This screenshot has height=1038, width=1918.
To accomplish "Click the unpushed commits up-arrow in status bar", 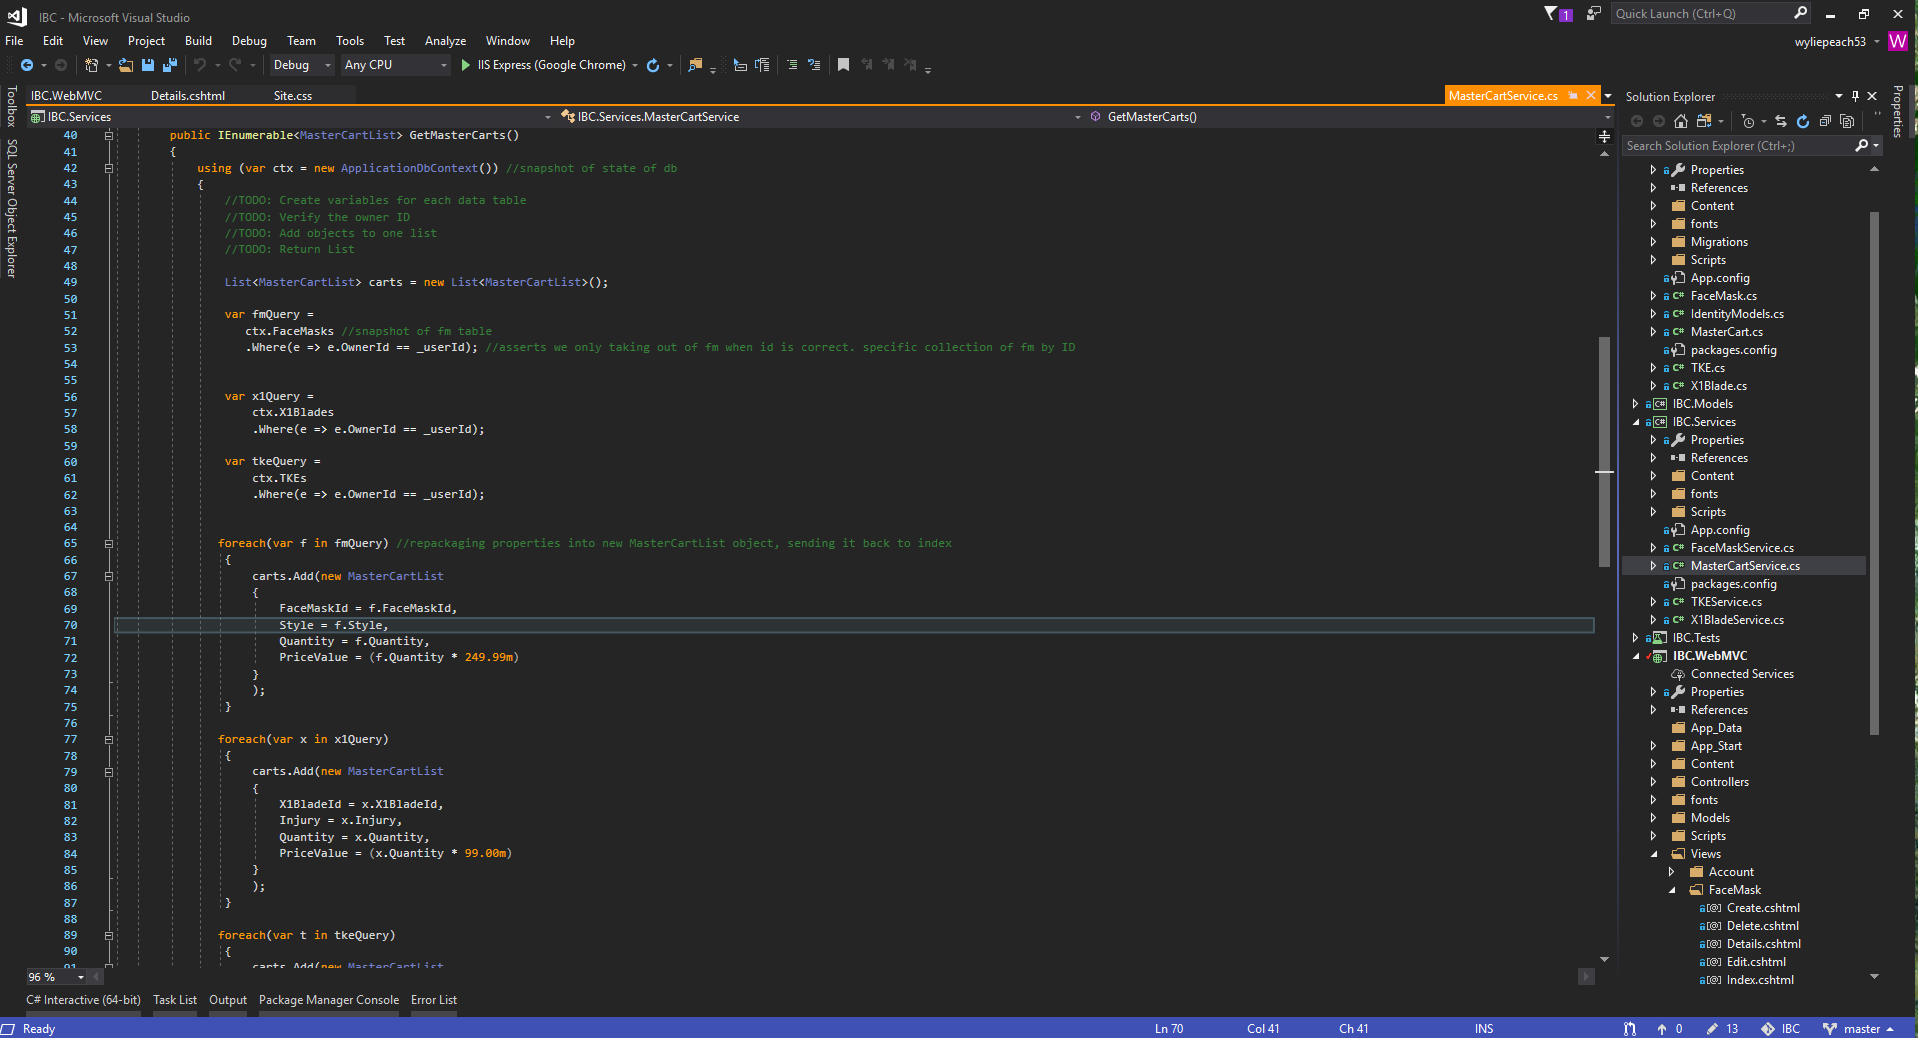I will click(1662, 1029).
